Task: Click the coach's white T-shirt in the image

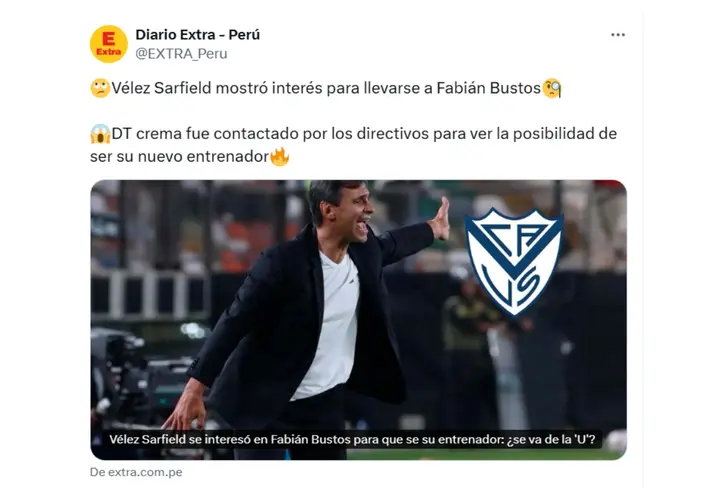Action: click(x=332, y=325)
